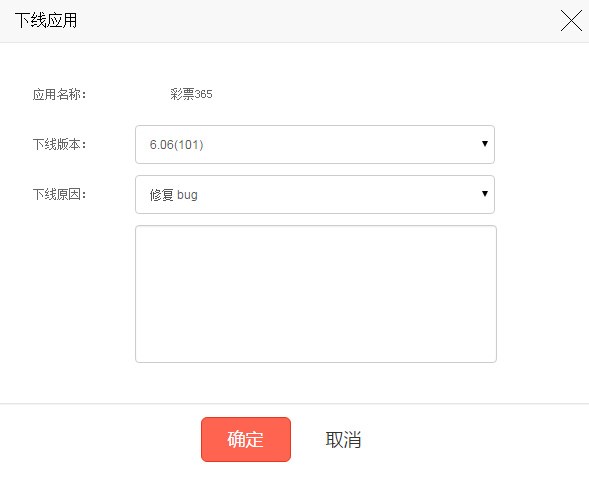Click the 确定 text on the red button
The width and height of the screenshot is (589, 477).
[245, 439]
